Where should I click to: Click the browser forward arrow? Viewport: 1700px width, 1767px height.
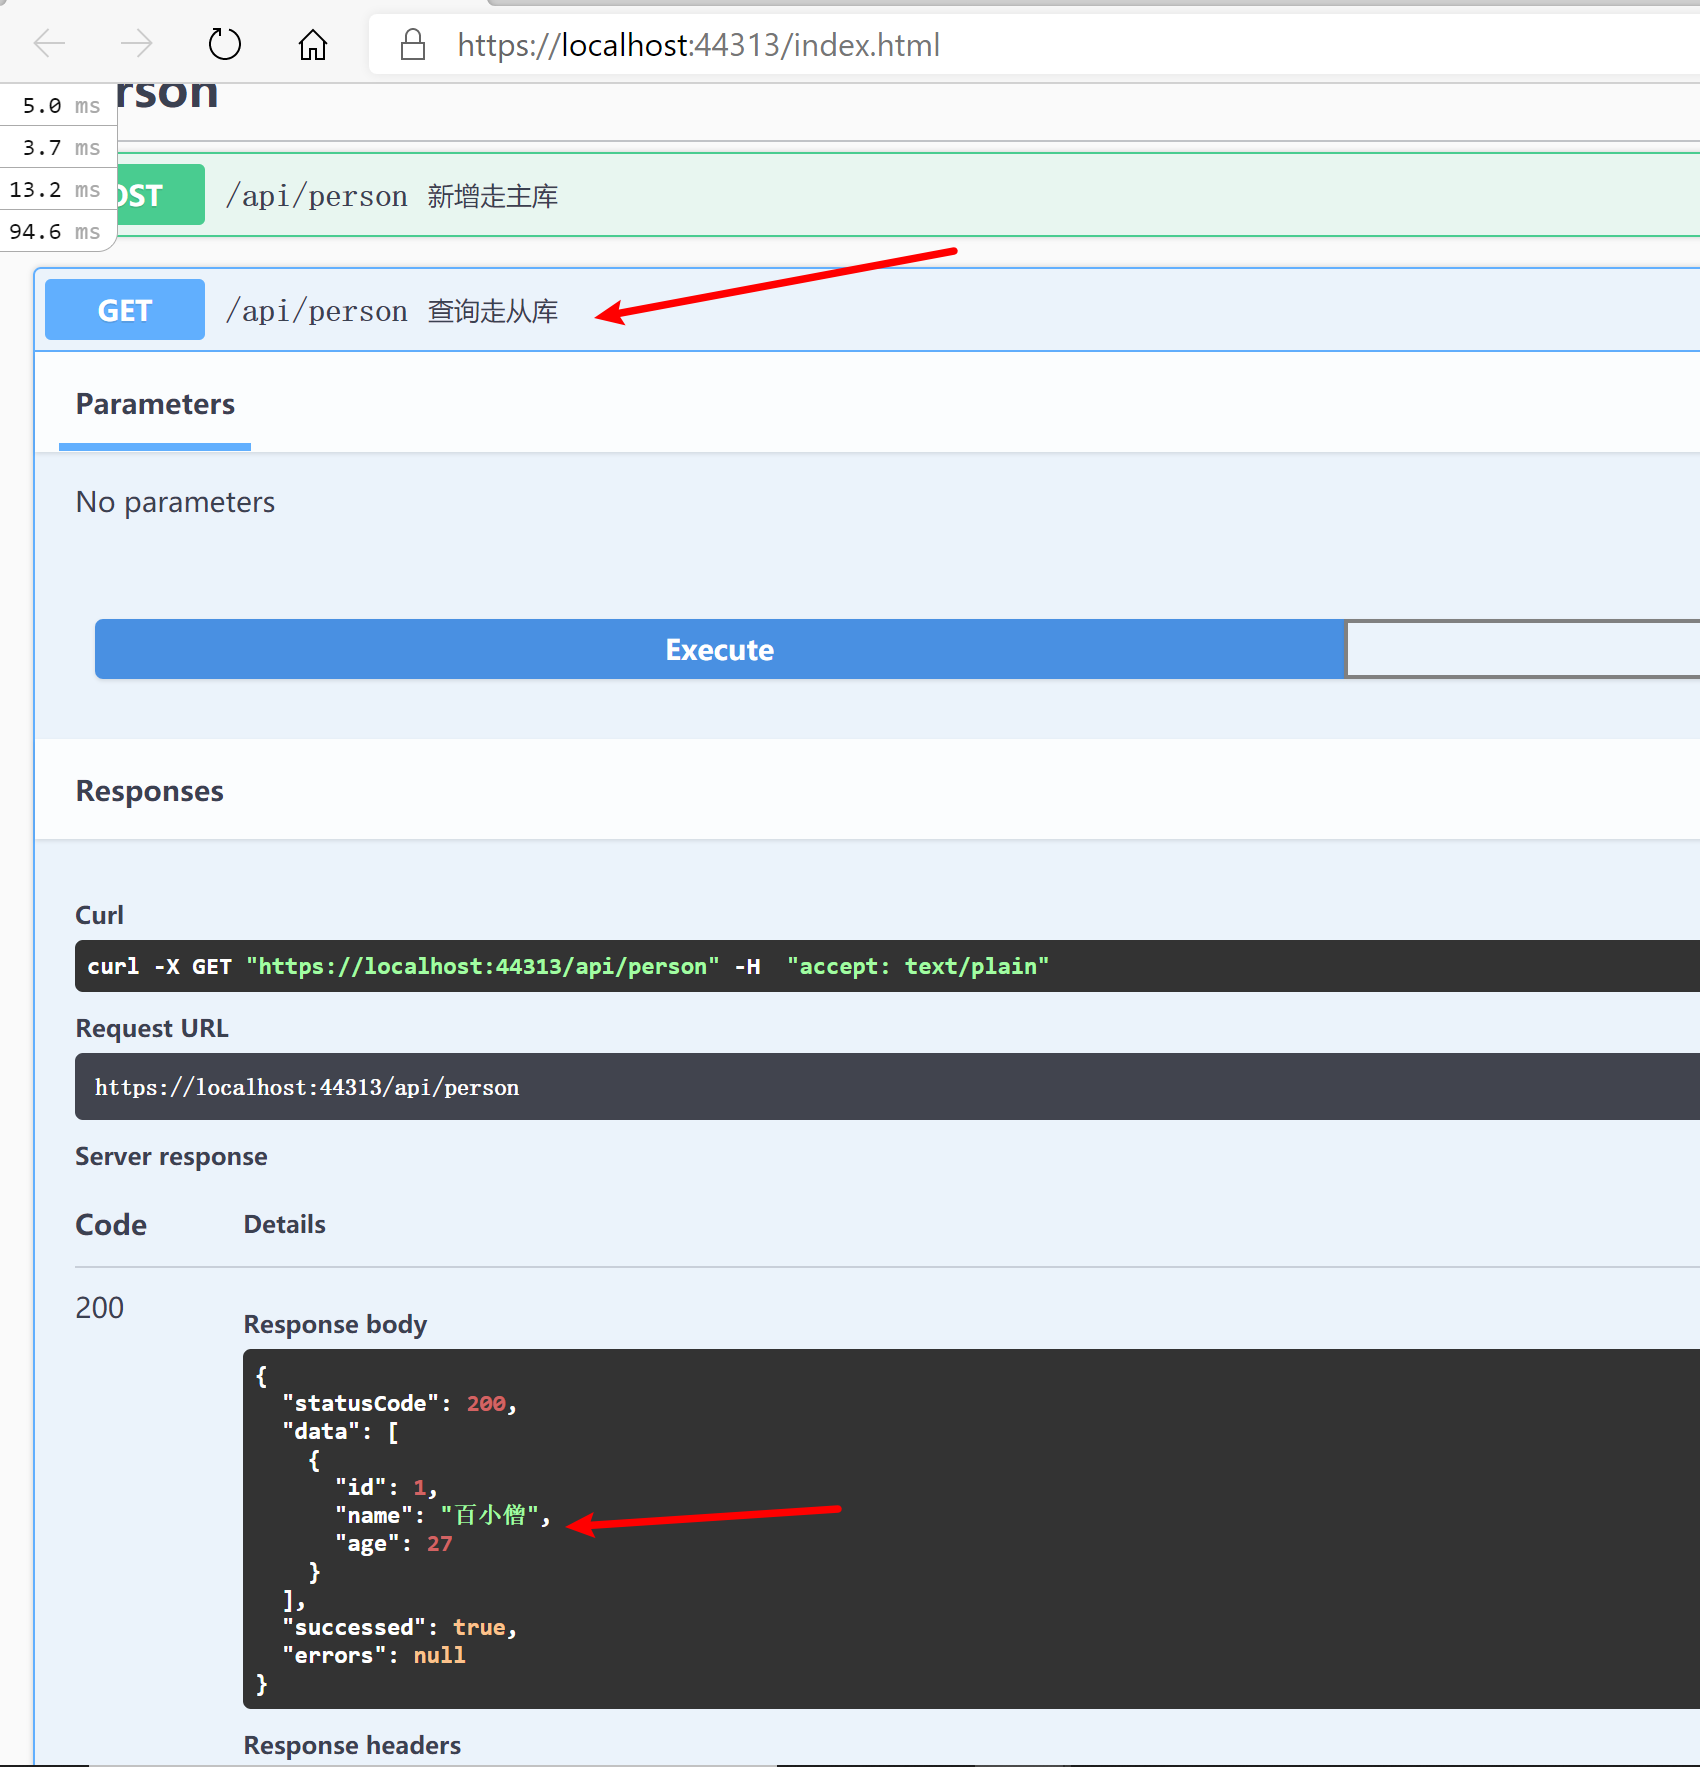(x=136, y=44)
